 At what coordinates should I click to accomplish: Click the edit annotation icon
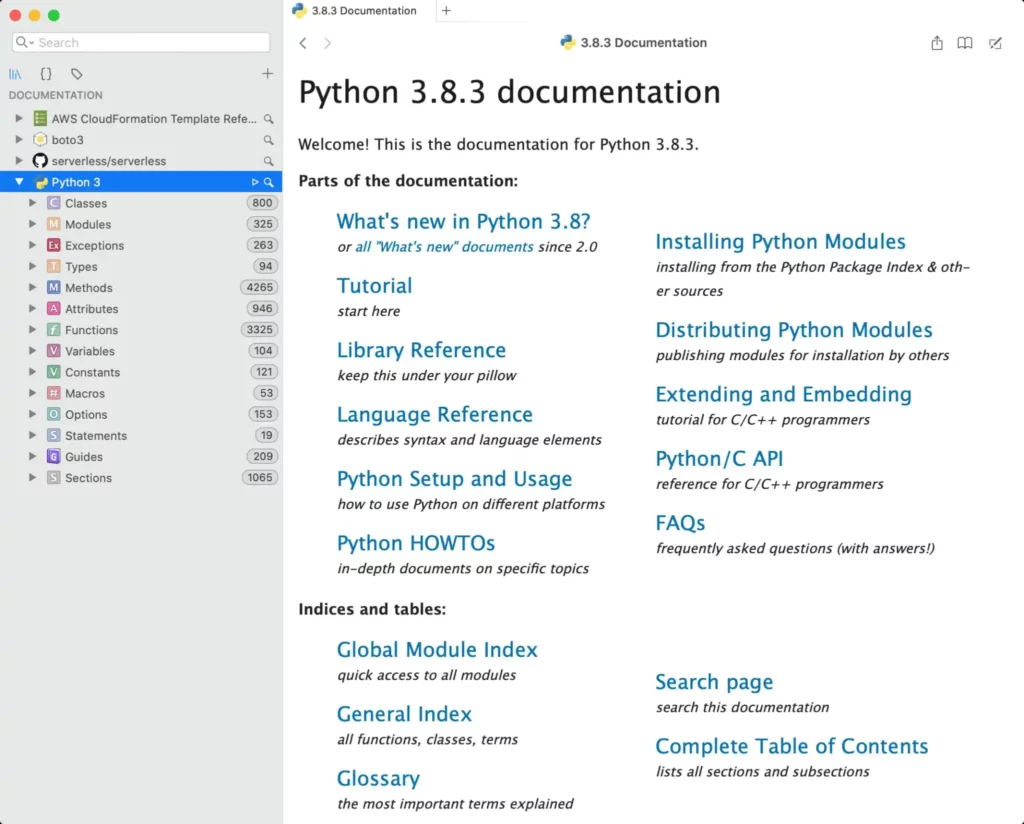pyautogui.click(x=995, y=43)
